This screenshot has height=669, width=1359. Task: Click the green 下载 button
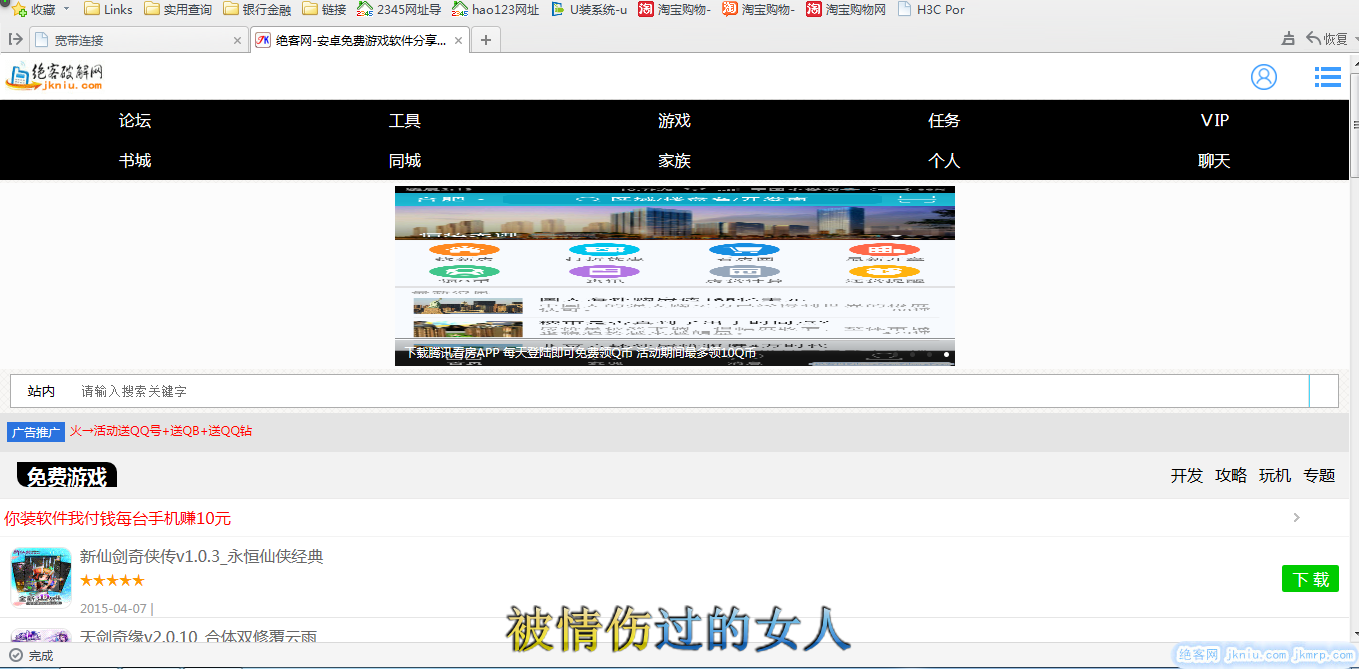pos(1309,579)
